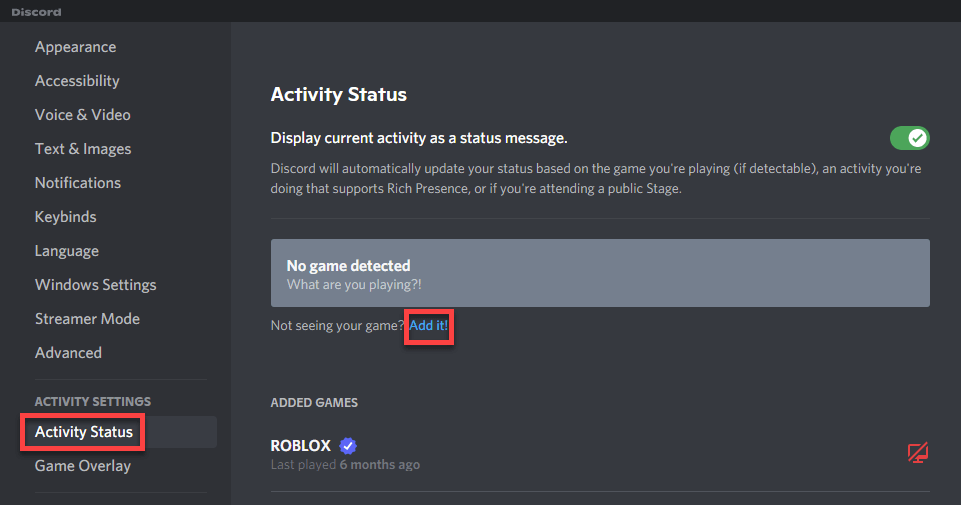The height and width of the screenshot is (505, 961).
Task: Select Language settings
Action: (67, 251)
